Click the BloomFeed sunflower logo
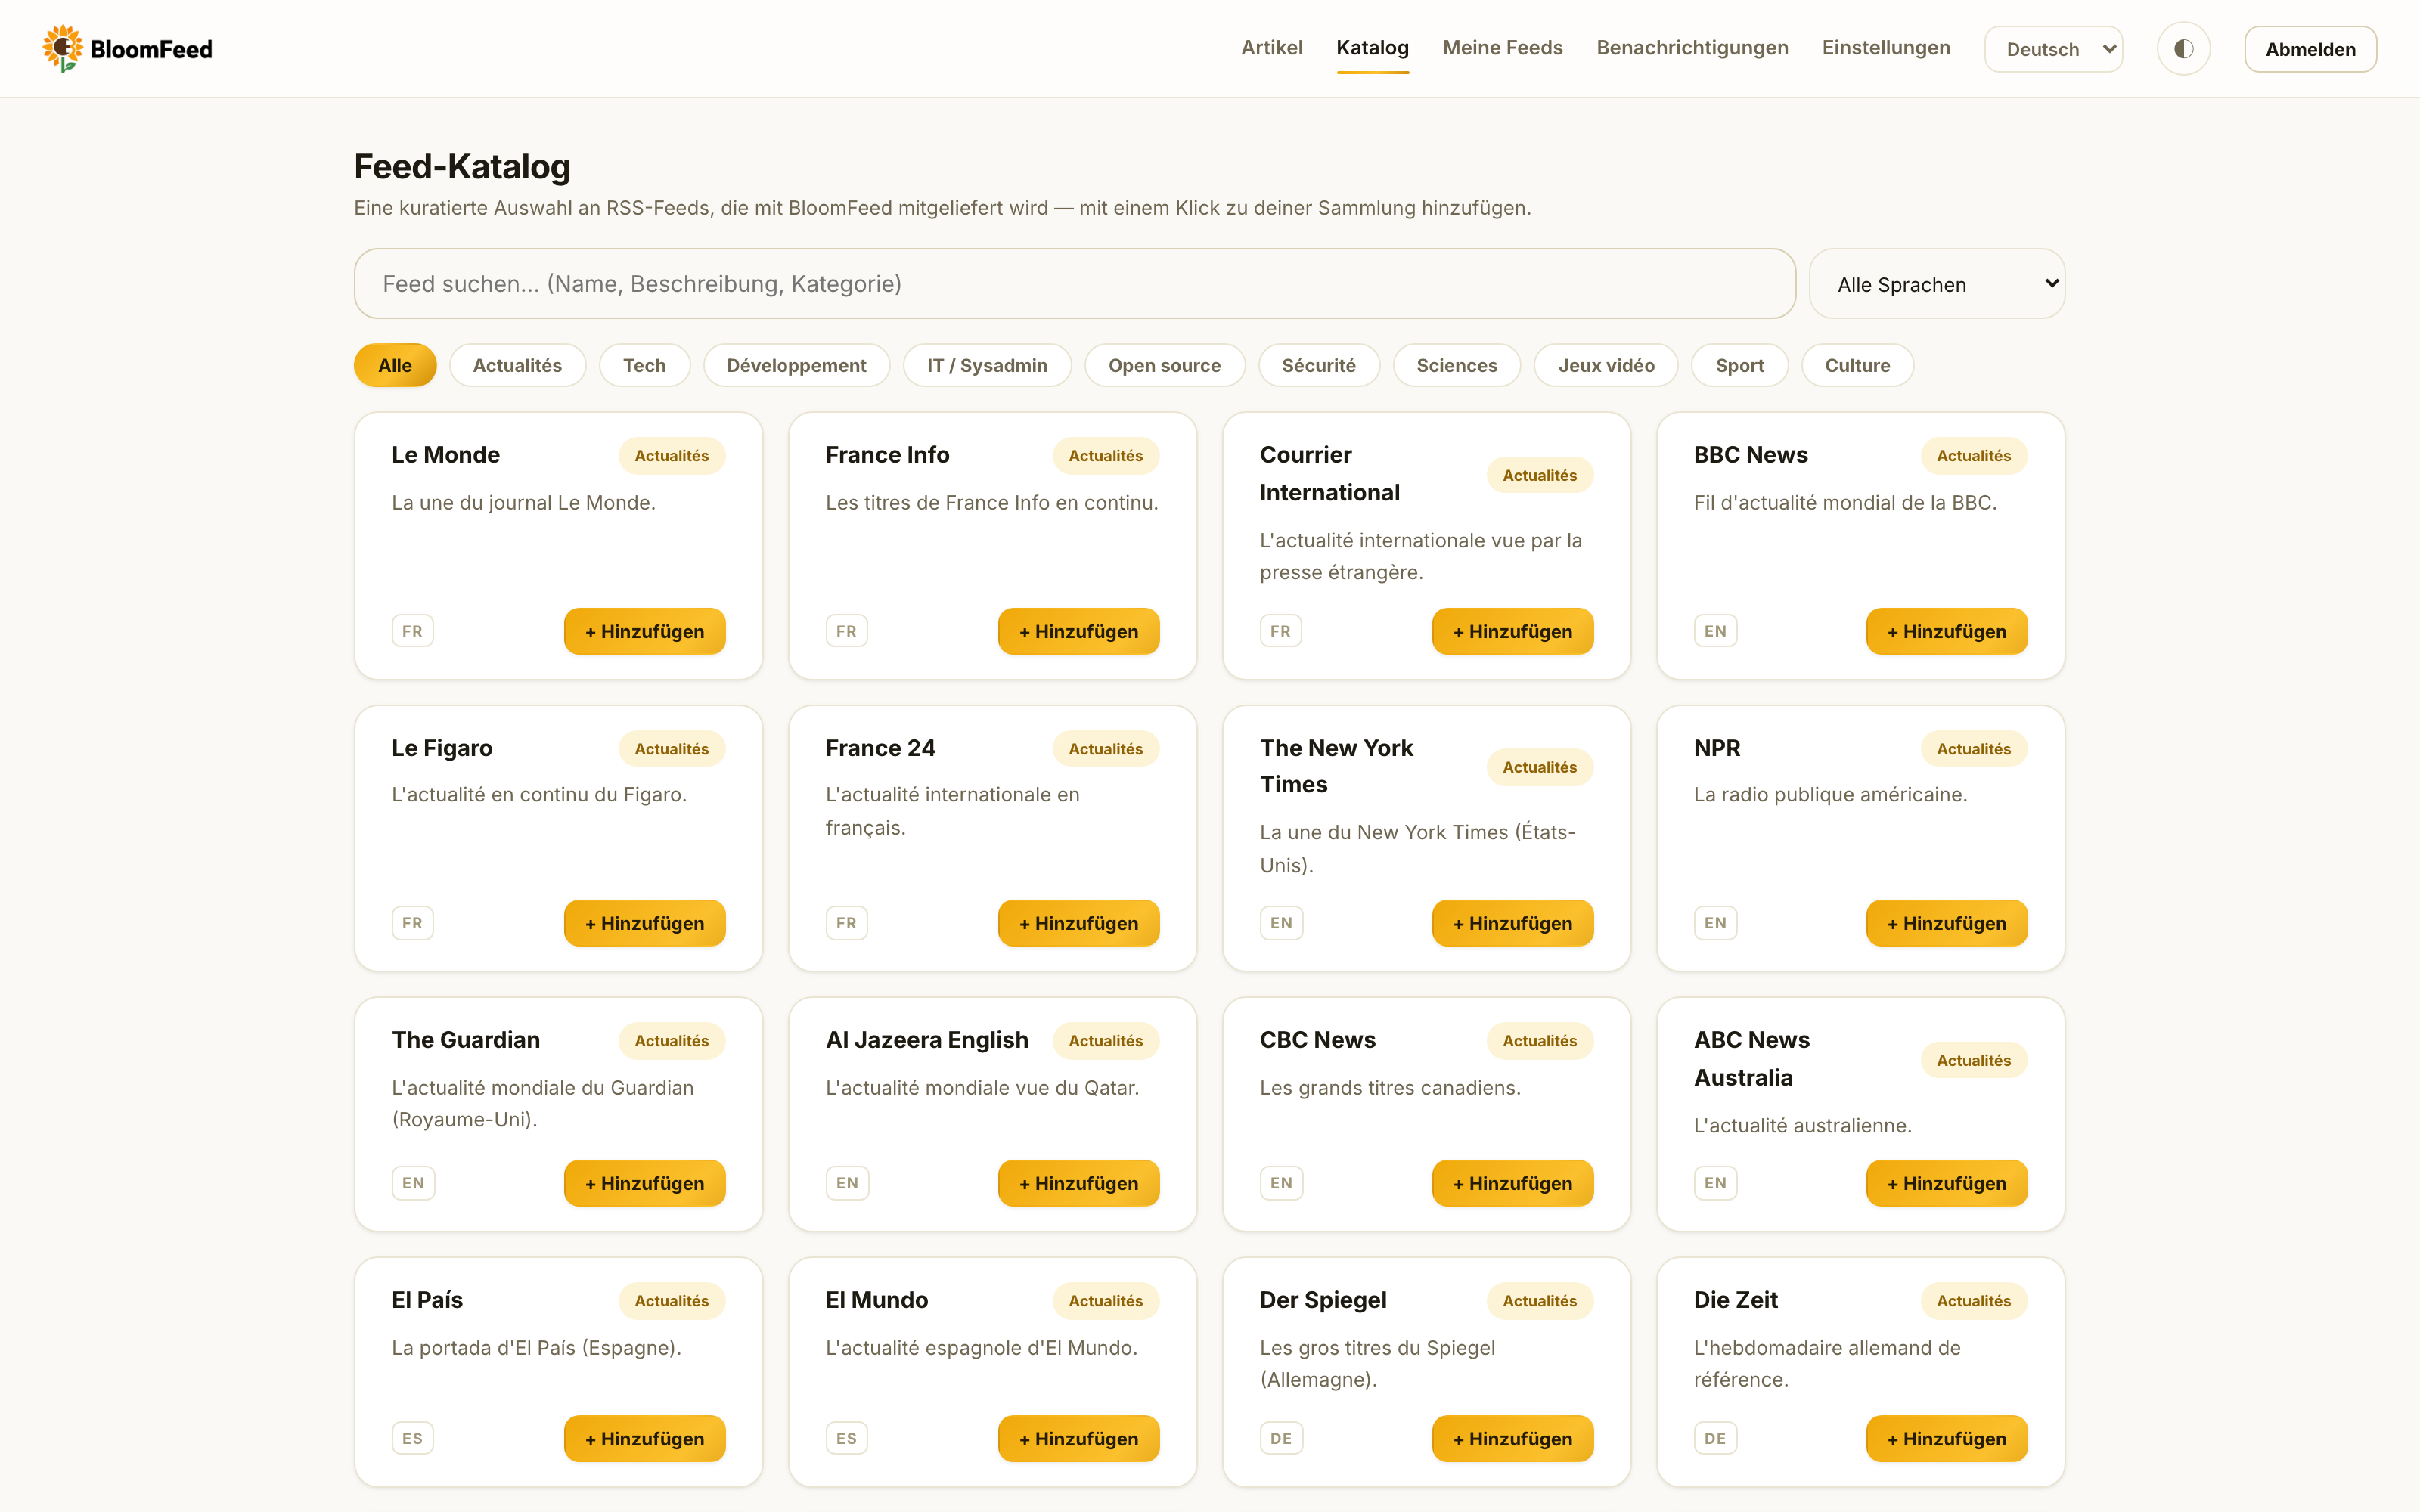This screenshot has height=1512, width=2420. [62, 48]
